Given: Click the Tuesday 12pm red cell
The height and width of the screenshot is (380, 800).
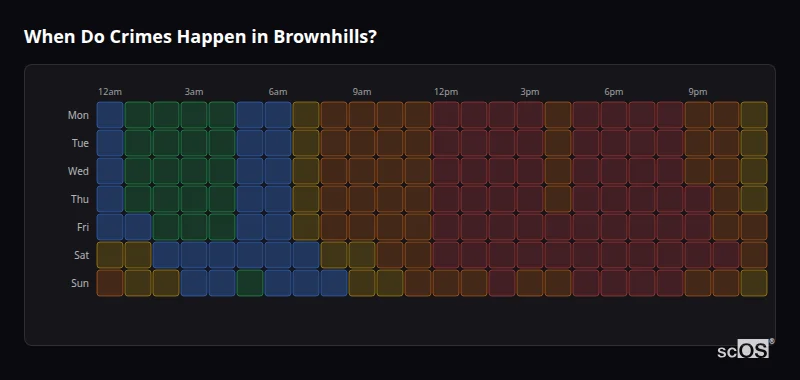Looking at the screenshot, I should [446, 143].
